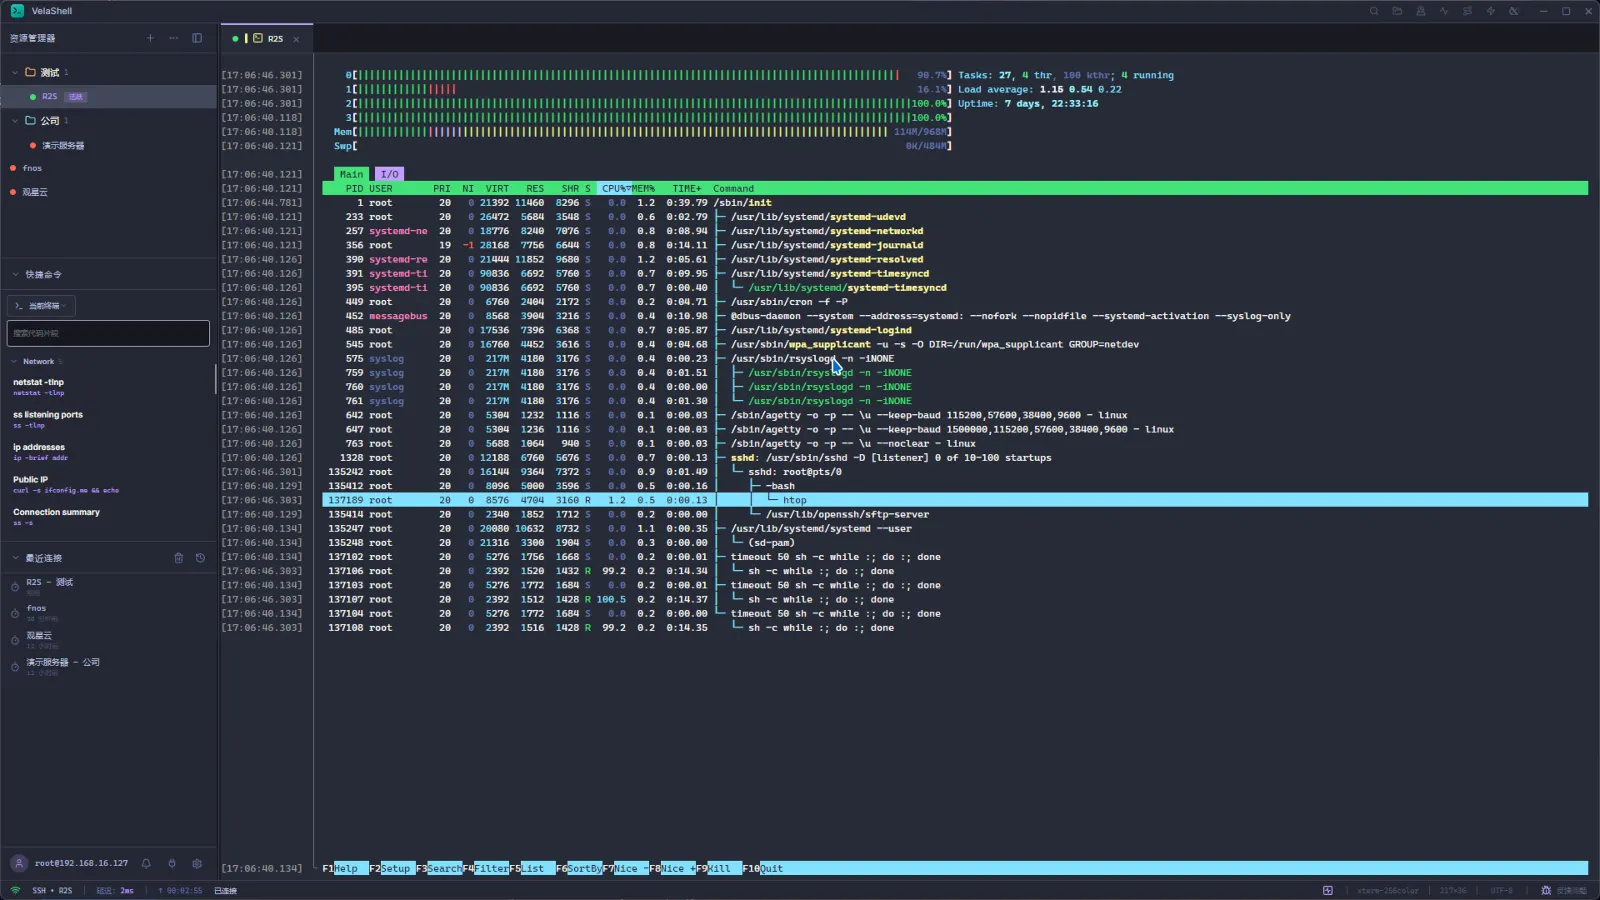
Task: Collapse the 最近连接 section
Action: (15, 558)
